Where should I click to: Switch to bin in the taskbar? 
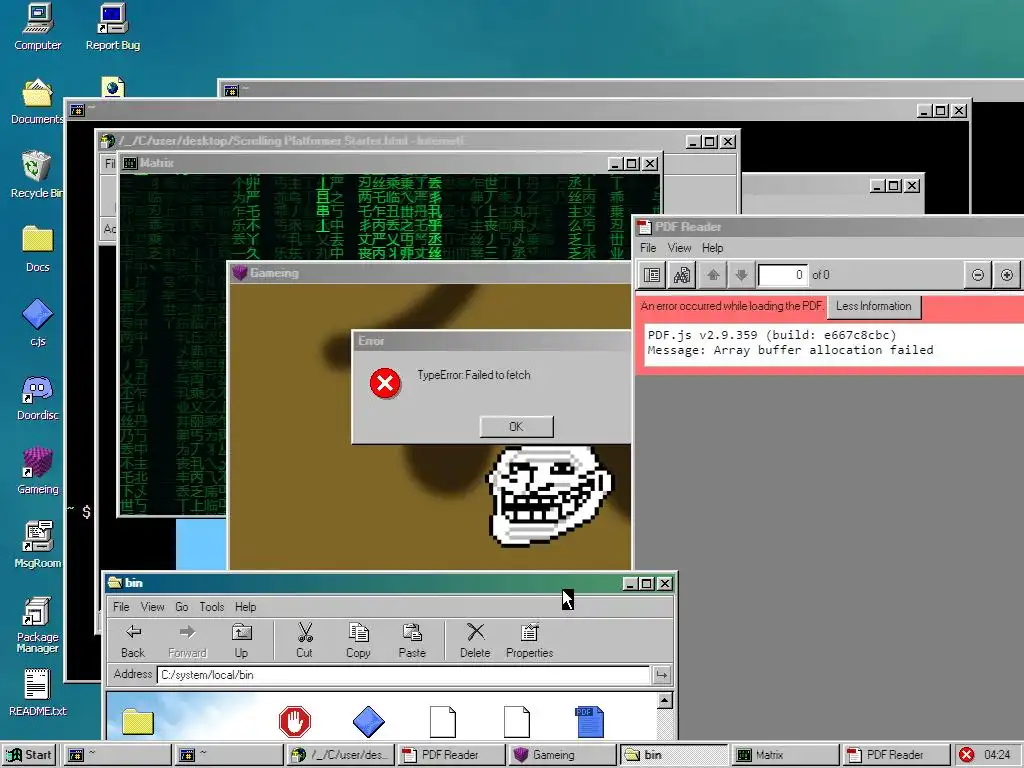(673, 755)
